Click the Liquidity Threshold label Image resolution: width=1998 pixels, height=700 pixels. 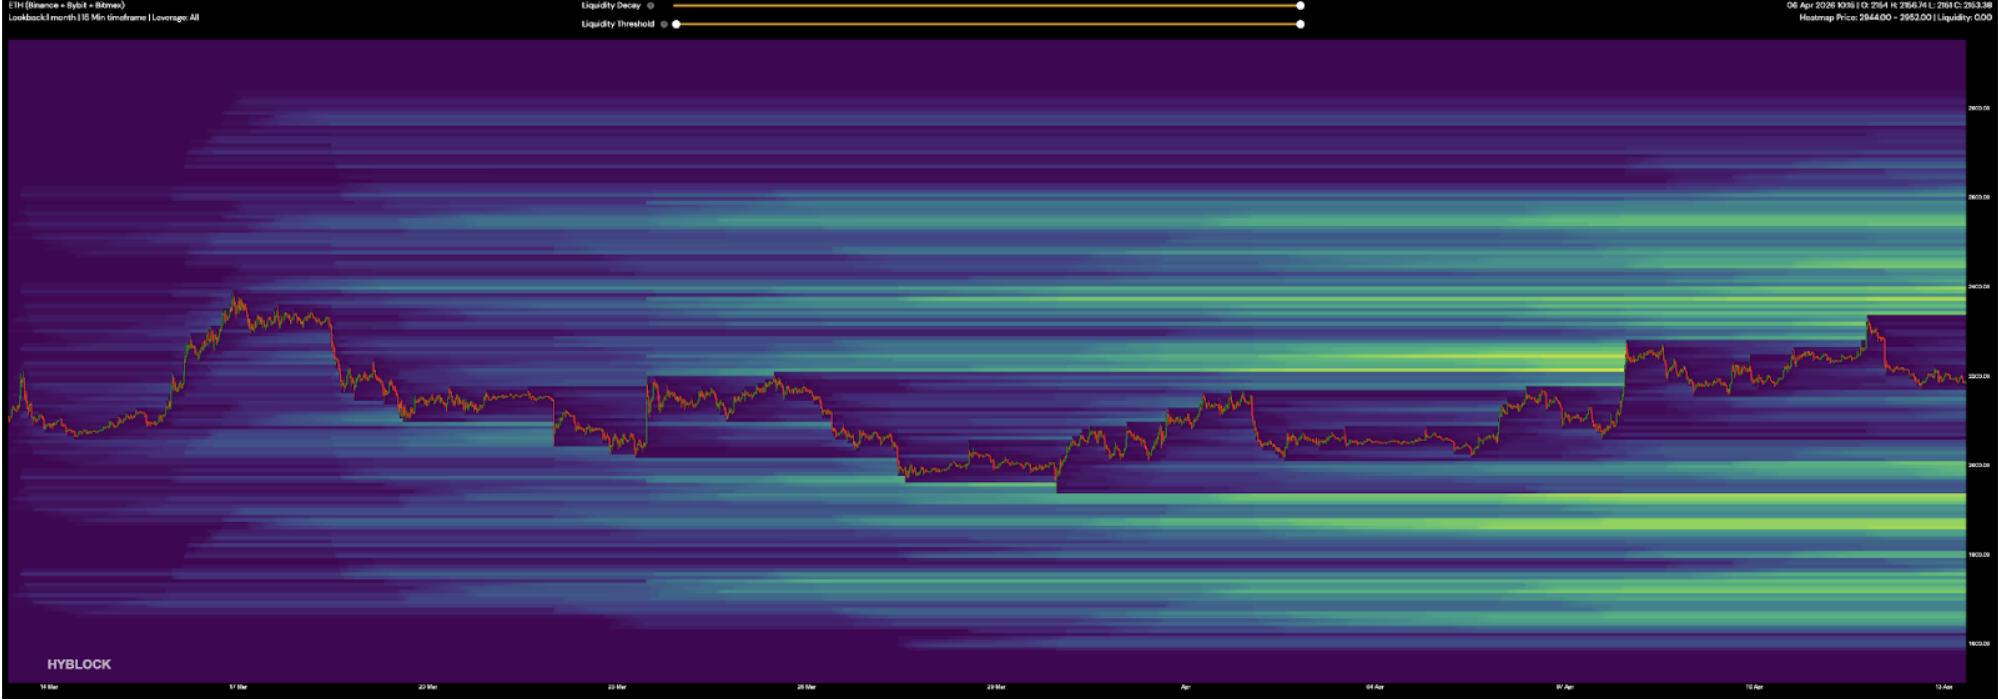[618, 24]
